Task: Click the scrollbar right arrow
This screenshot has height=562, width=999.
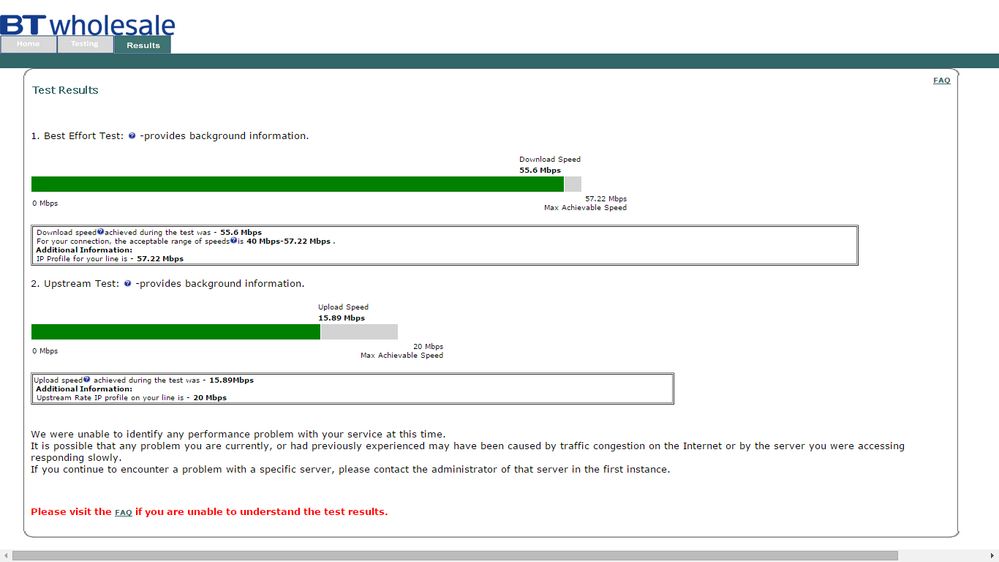Action: (992, 556)
